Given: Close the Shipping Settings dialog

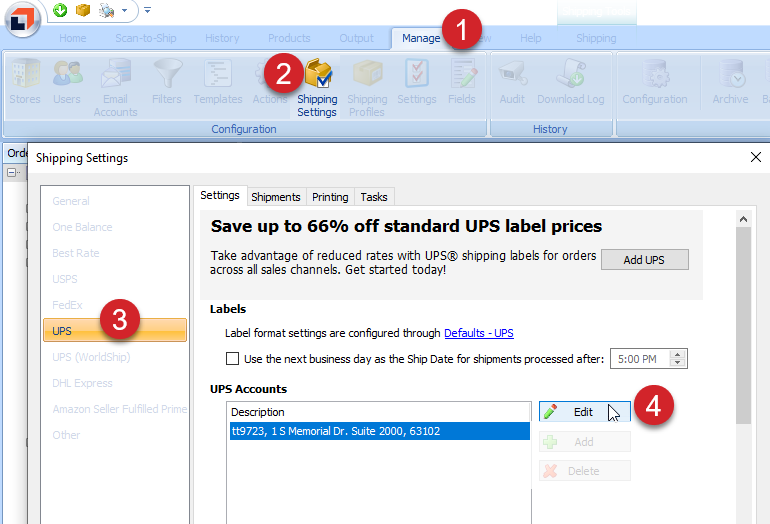Looking at the screenshot, I should (756, 157).
